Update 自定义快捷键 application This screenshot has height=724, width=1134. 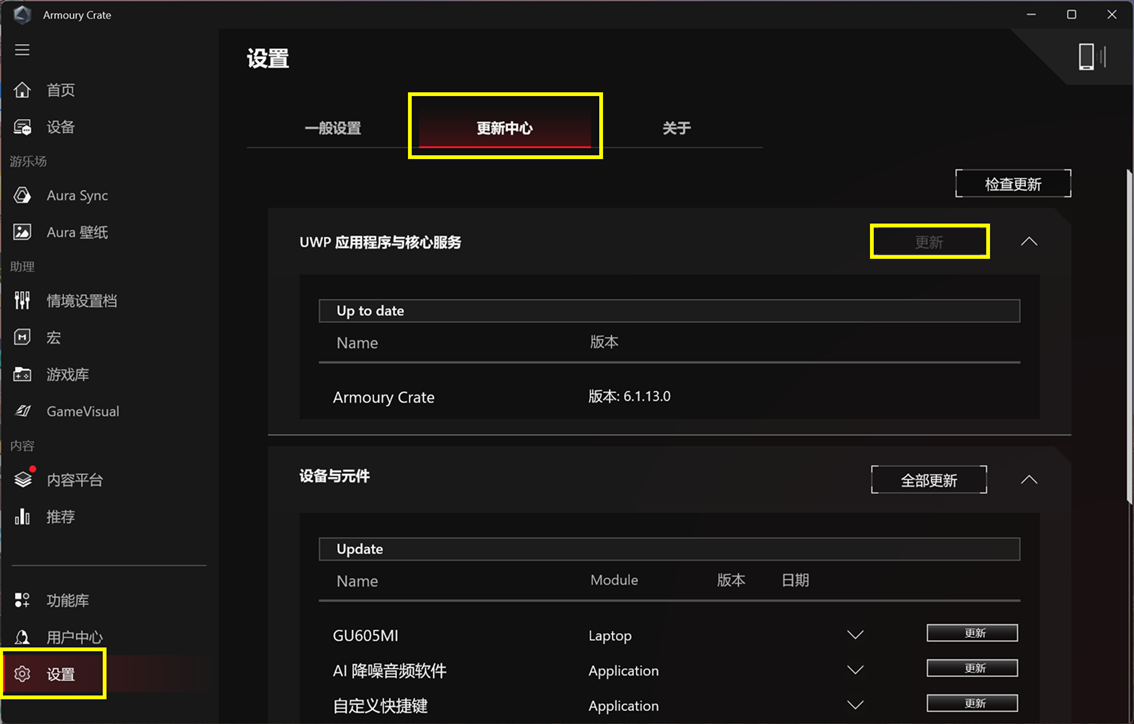[972, 703]
